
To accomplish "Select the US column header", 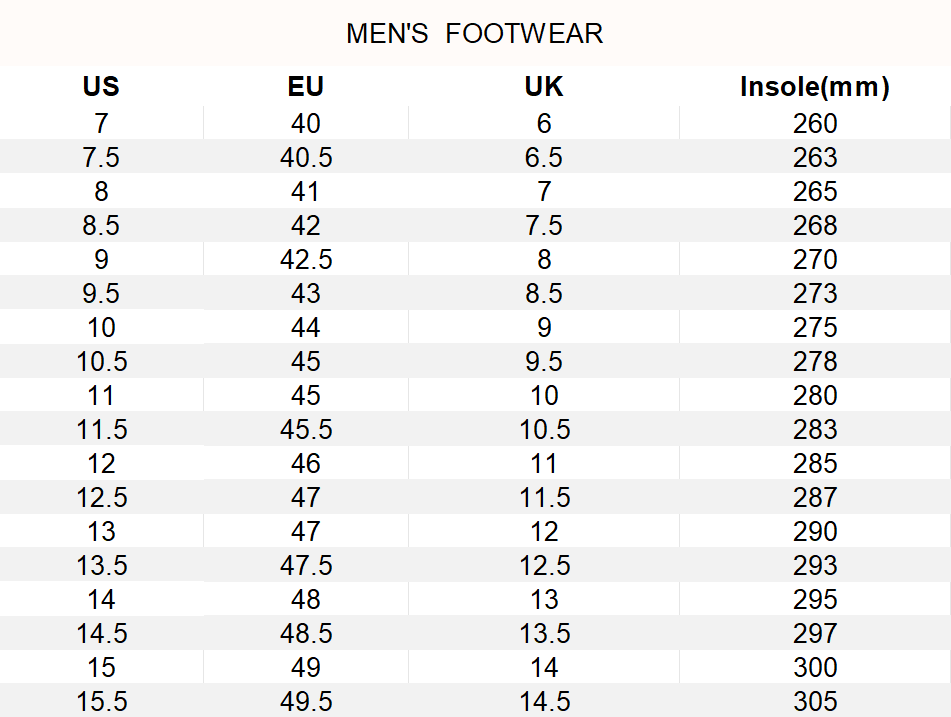I will point(101,86).
